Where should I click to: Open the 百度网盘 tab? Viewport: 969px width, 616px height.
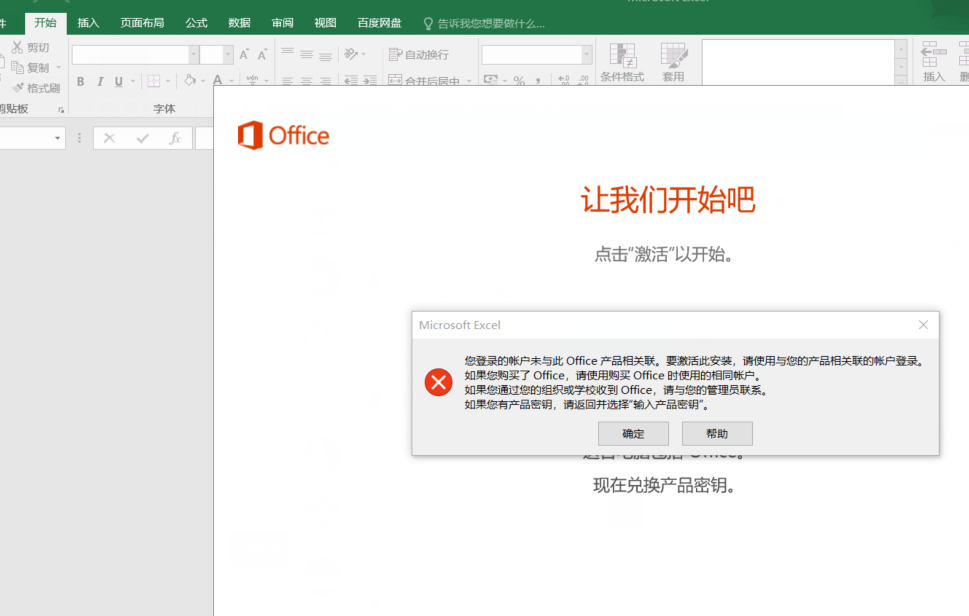[x=379, y=23]
